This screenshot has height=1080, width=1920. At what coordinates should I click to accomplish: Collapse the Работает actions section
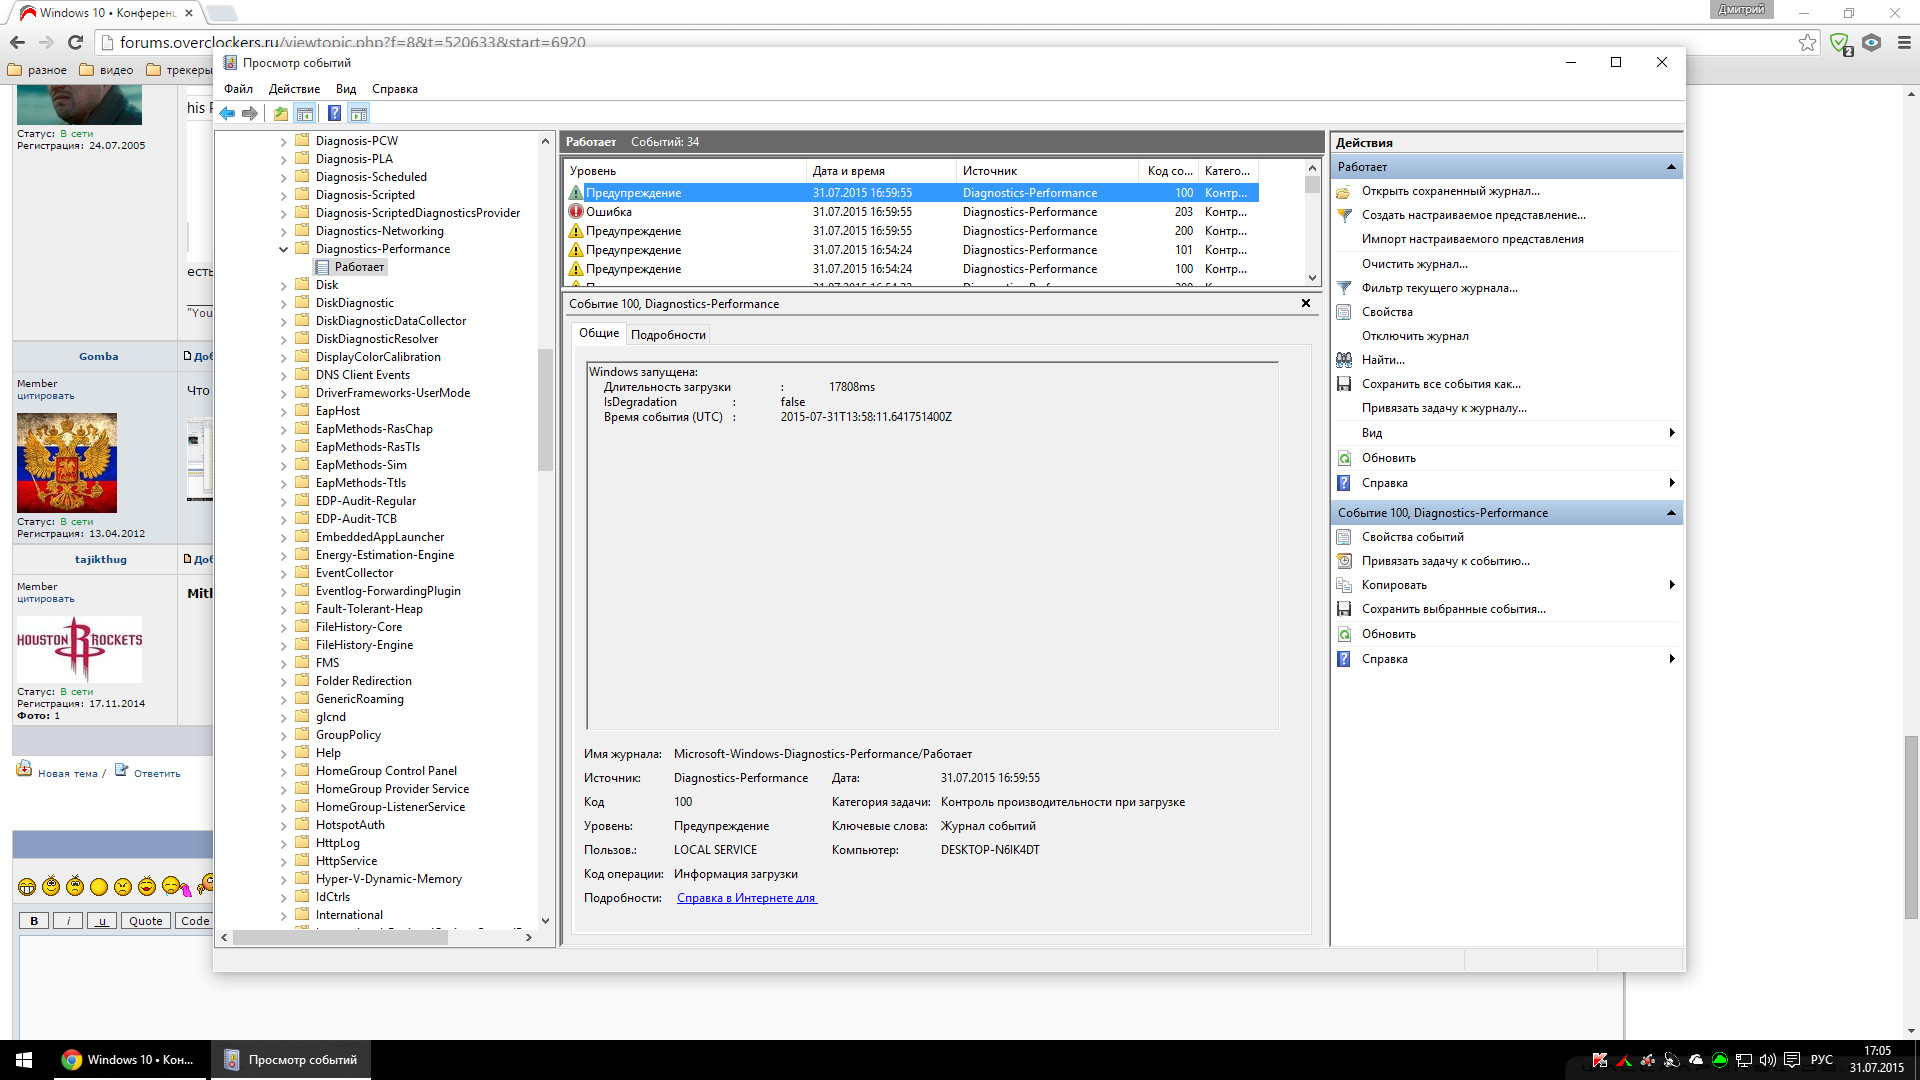(1671, 167)
